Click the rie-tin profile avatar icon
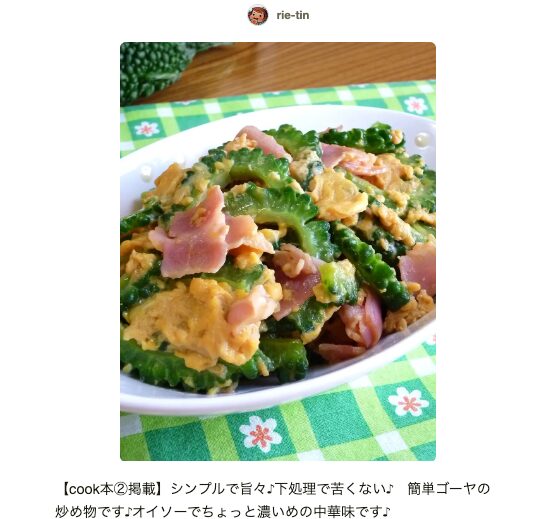This screenshot has height=519, width=556. pyautogui.click(x=258, y=15)
